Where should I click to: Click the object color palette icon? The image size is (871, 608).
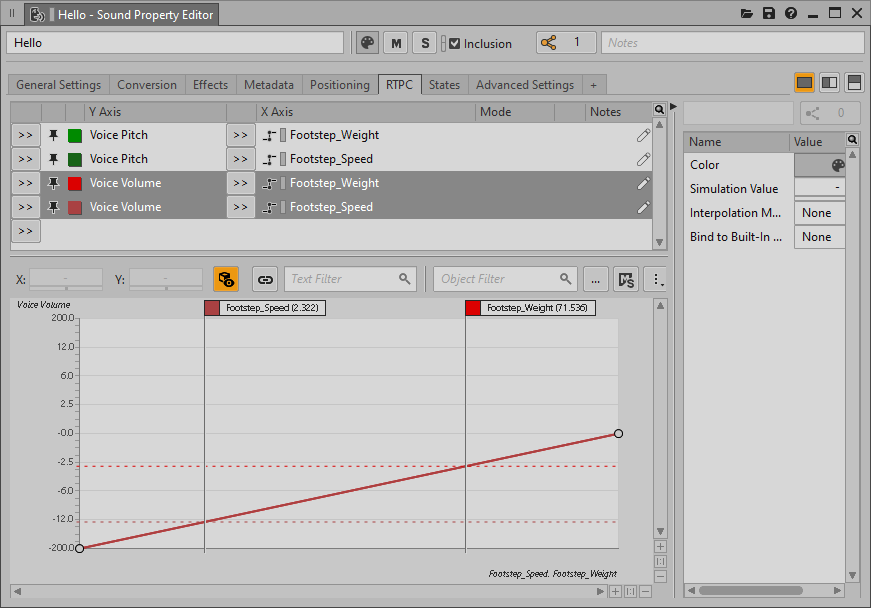tap(368, 43)
